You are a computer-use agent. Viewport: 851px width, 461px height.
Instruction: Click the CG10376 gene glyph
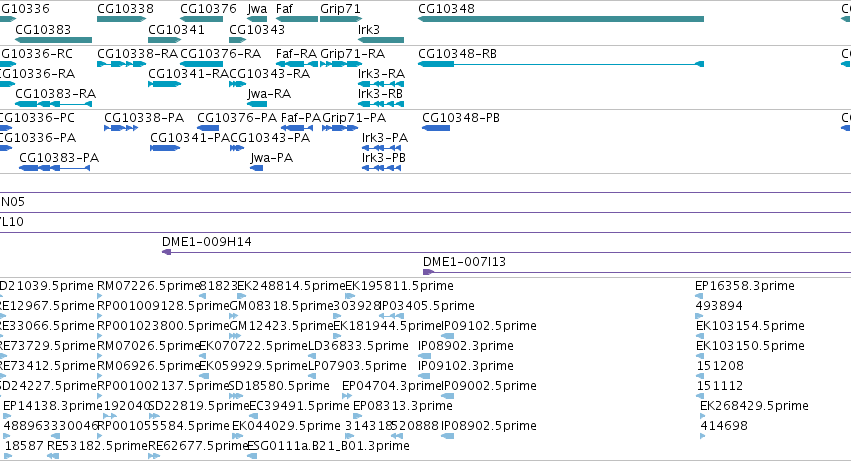(x=201, y=19)
